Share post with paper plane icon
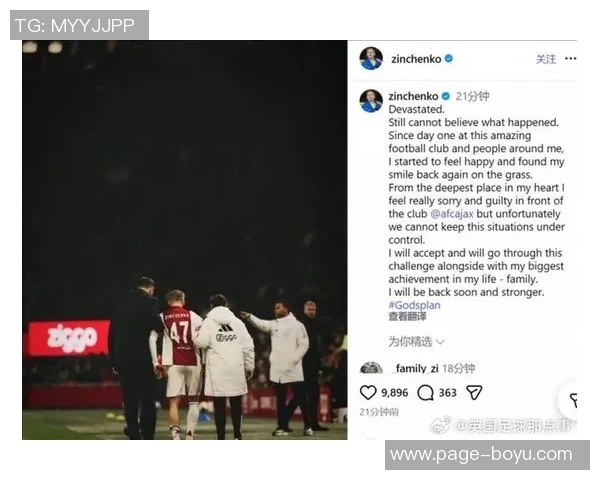 point(474,392)
